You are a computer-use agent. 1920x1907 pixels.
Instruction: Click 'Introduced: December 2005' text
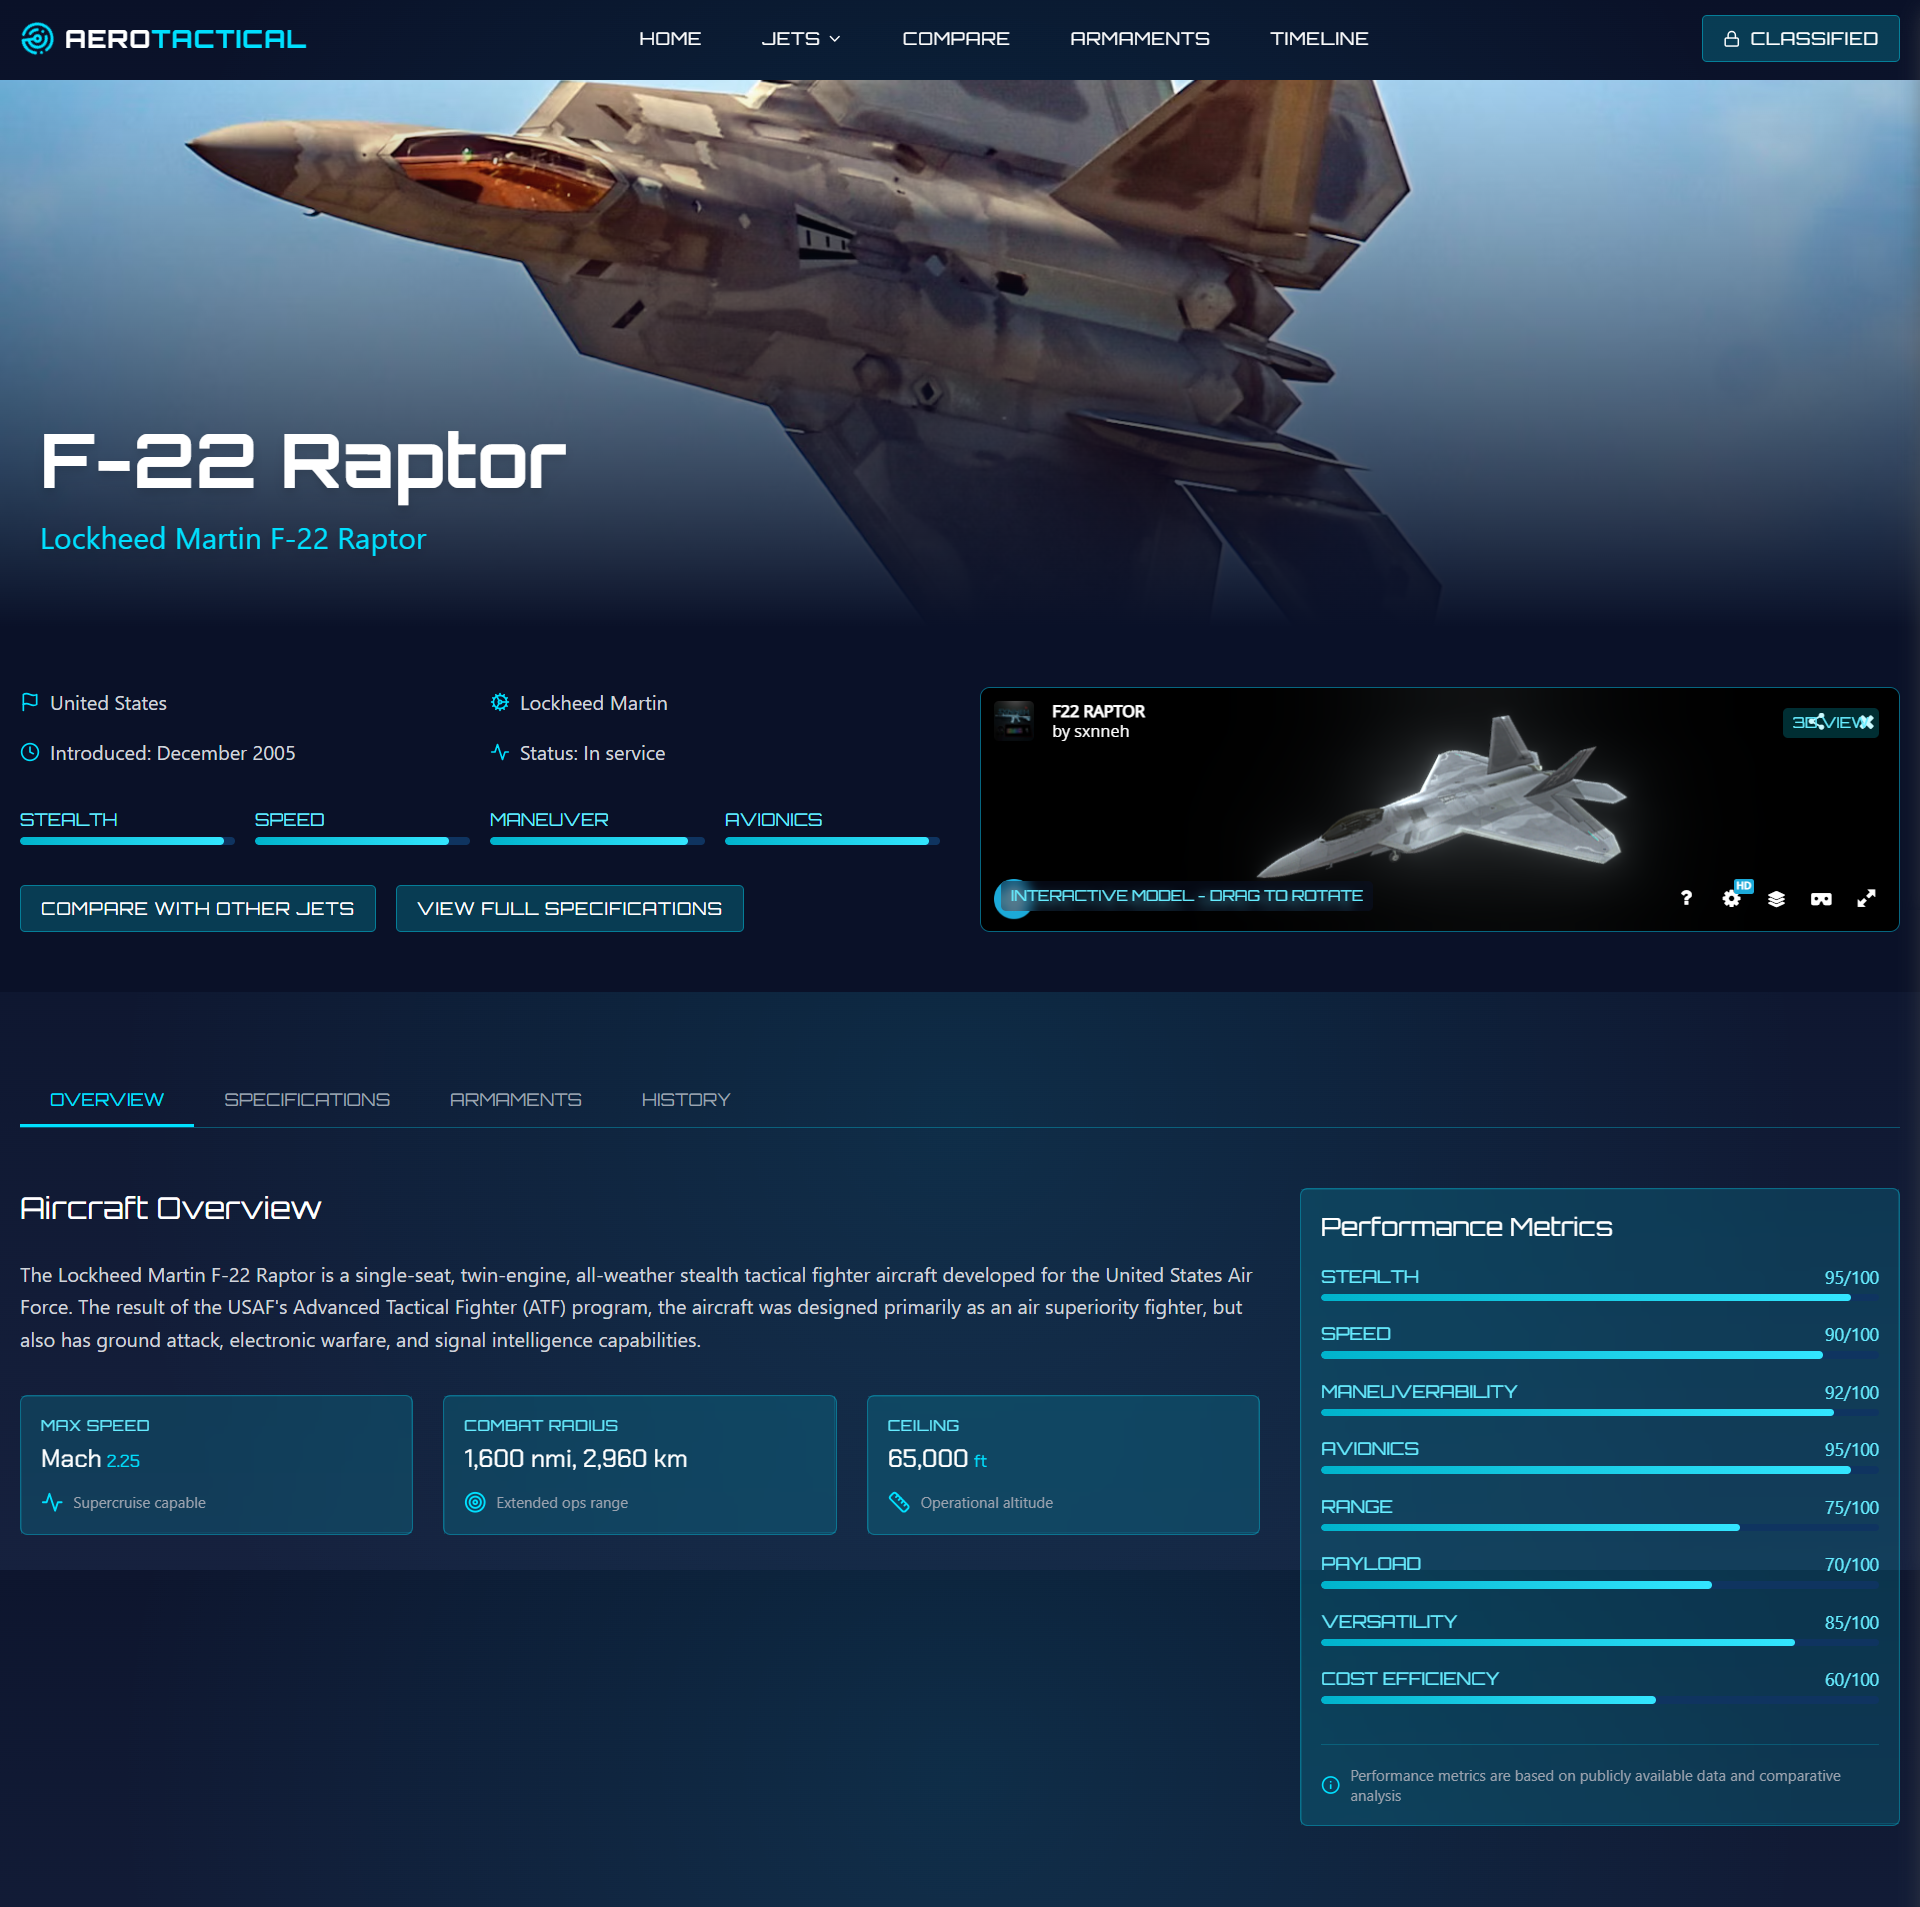pos(173,753)
